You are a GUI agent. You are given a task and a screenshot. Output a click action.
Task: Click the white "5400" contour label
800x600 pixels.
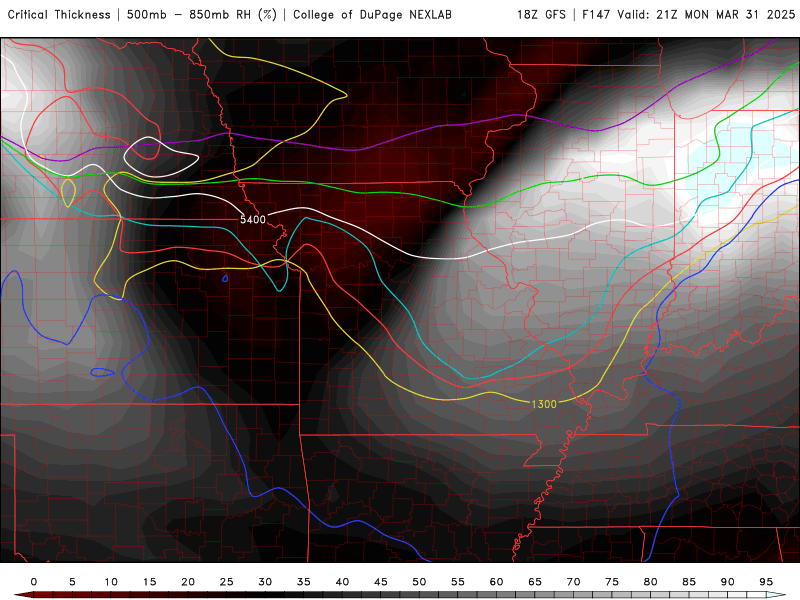click(253, 219)
